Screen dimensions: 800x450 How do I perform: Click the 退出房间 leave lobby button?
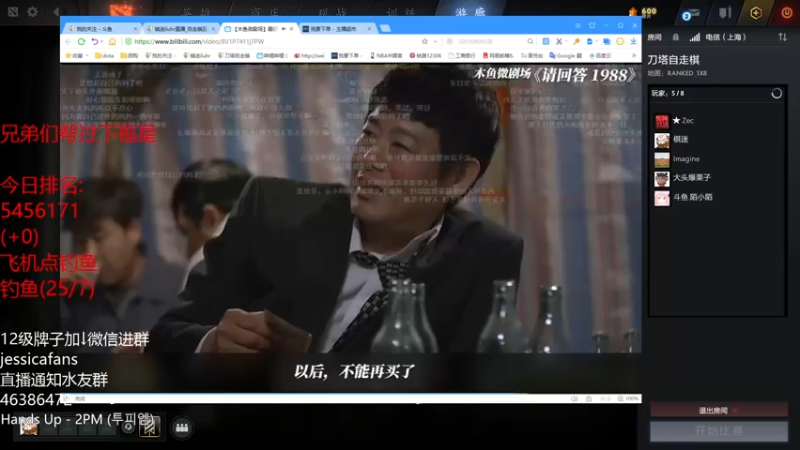718,410
